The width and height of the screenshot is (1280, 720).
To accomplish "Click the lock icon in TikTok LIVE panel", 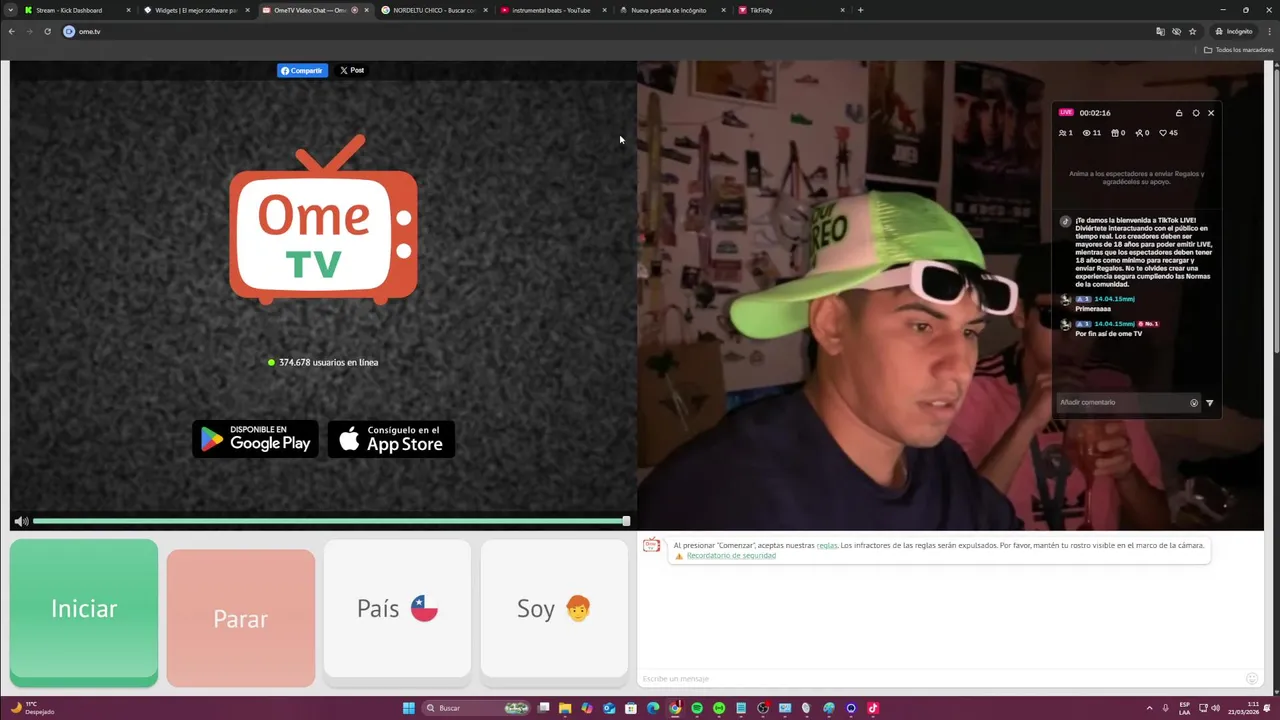I will [x=1179, y=113].
